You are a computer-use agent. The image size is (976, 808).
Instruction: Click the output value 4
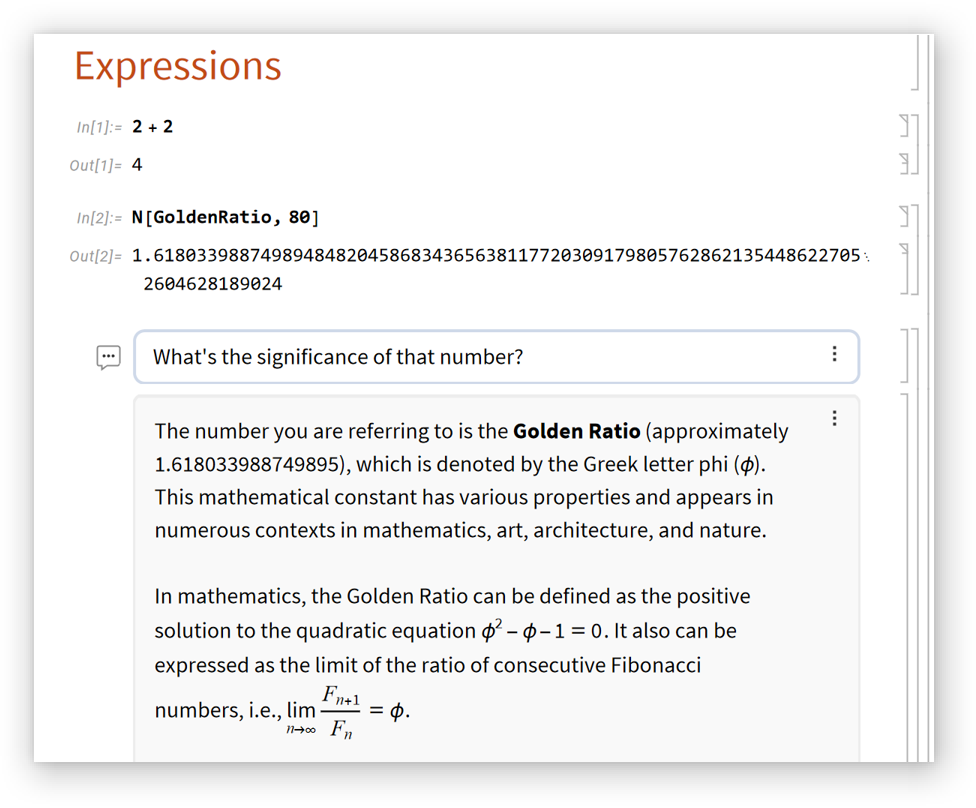point(137,165)
